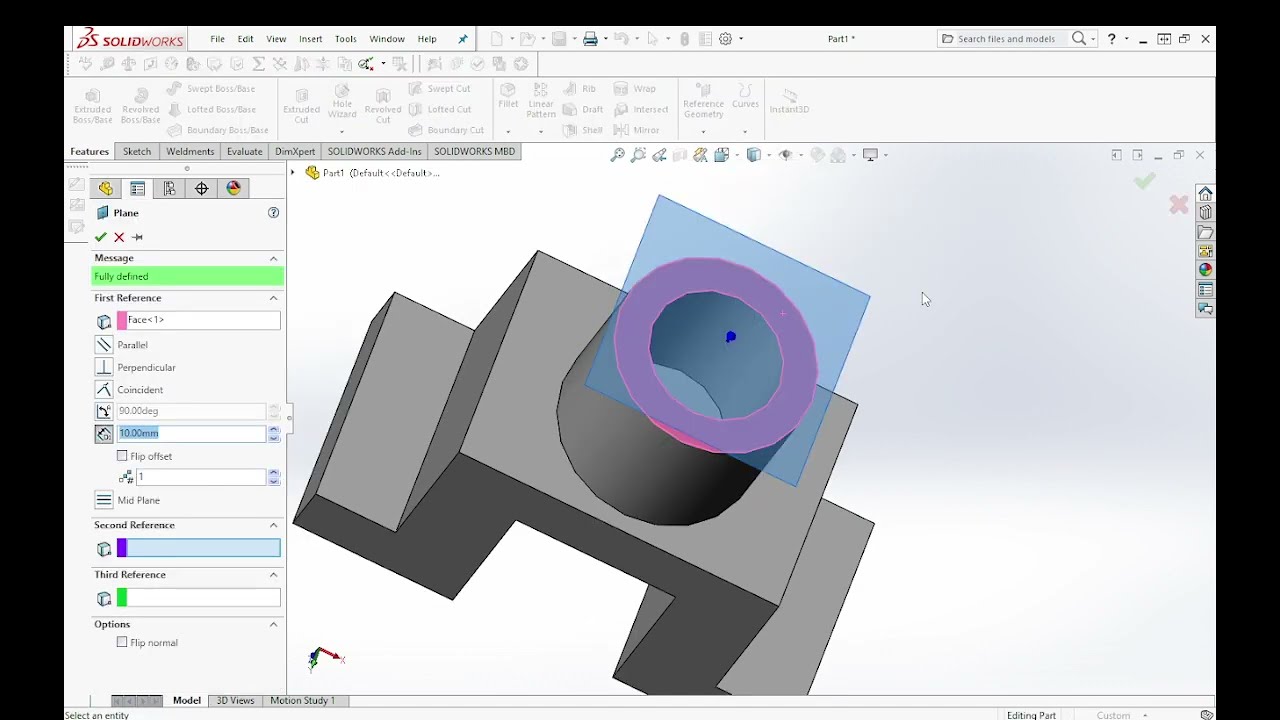Switch to the SOLIDWORKS Add-Ins tab
The width and height of the screenshot is (1280, 720).
pos(374,151)
